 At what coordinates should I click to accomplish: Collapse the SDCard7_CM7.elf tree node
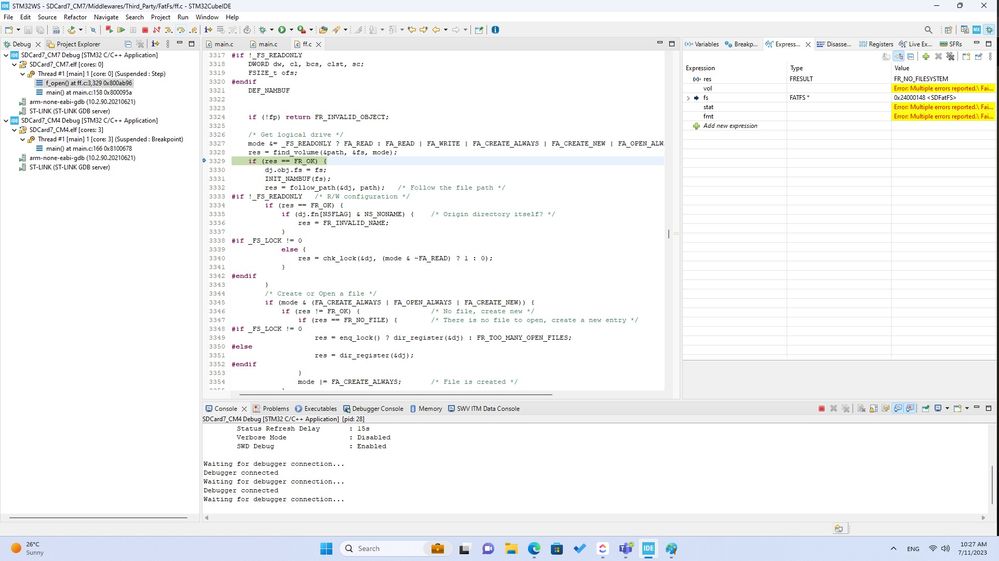14,64
